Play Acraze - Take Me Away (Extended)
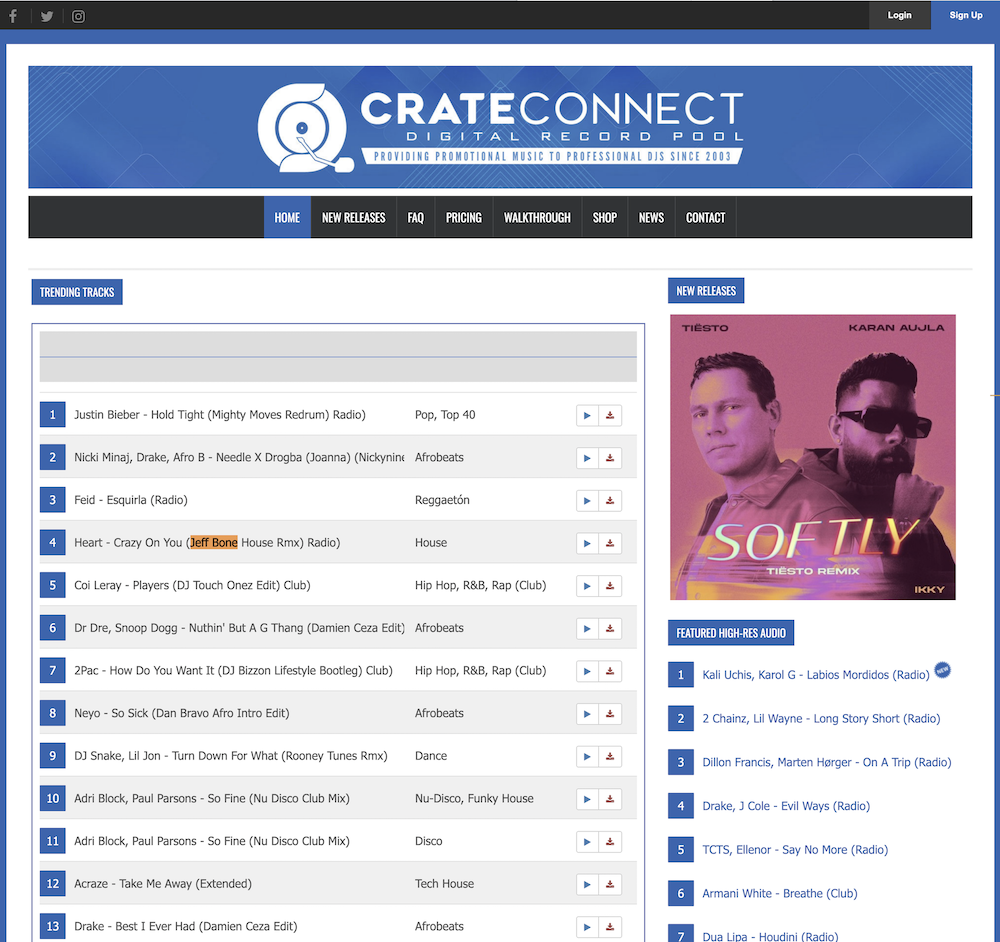The width and height of the screenshot is (1000, 942). pos(587,884)
